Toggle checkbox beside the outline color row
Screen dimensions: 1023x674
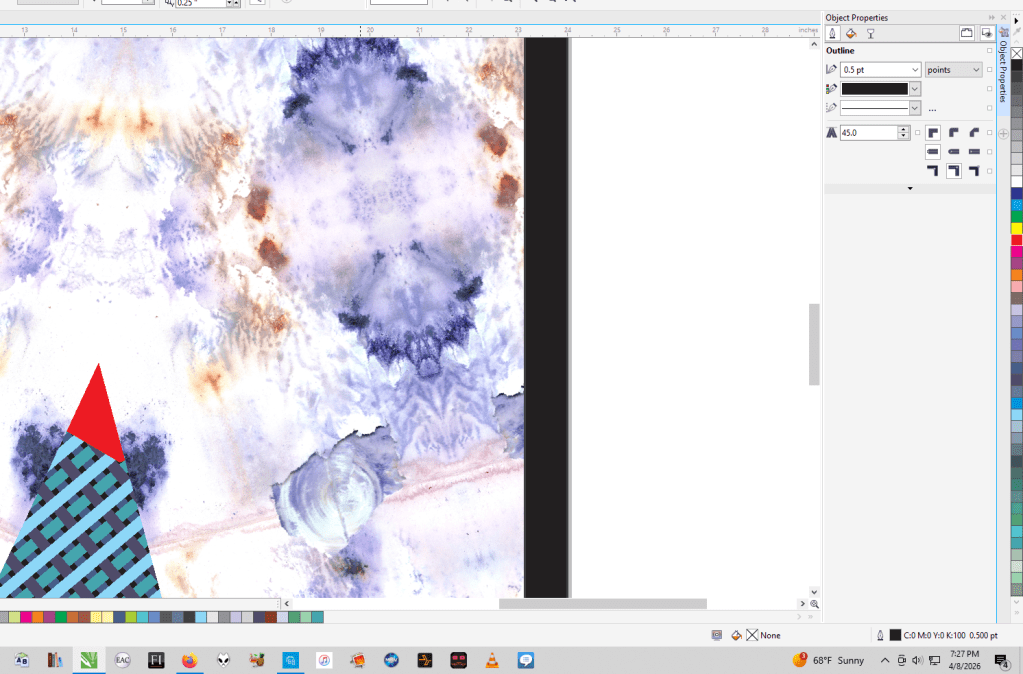990,89
